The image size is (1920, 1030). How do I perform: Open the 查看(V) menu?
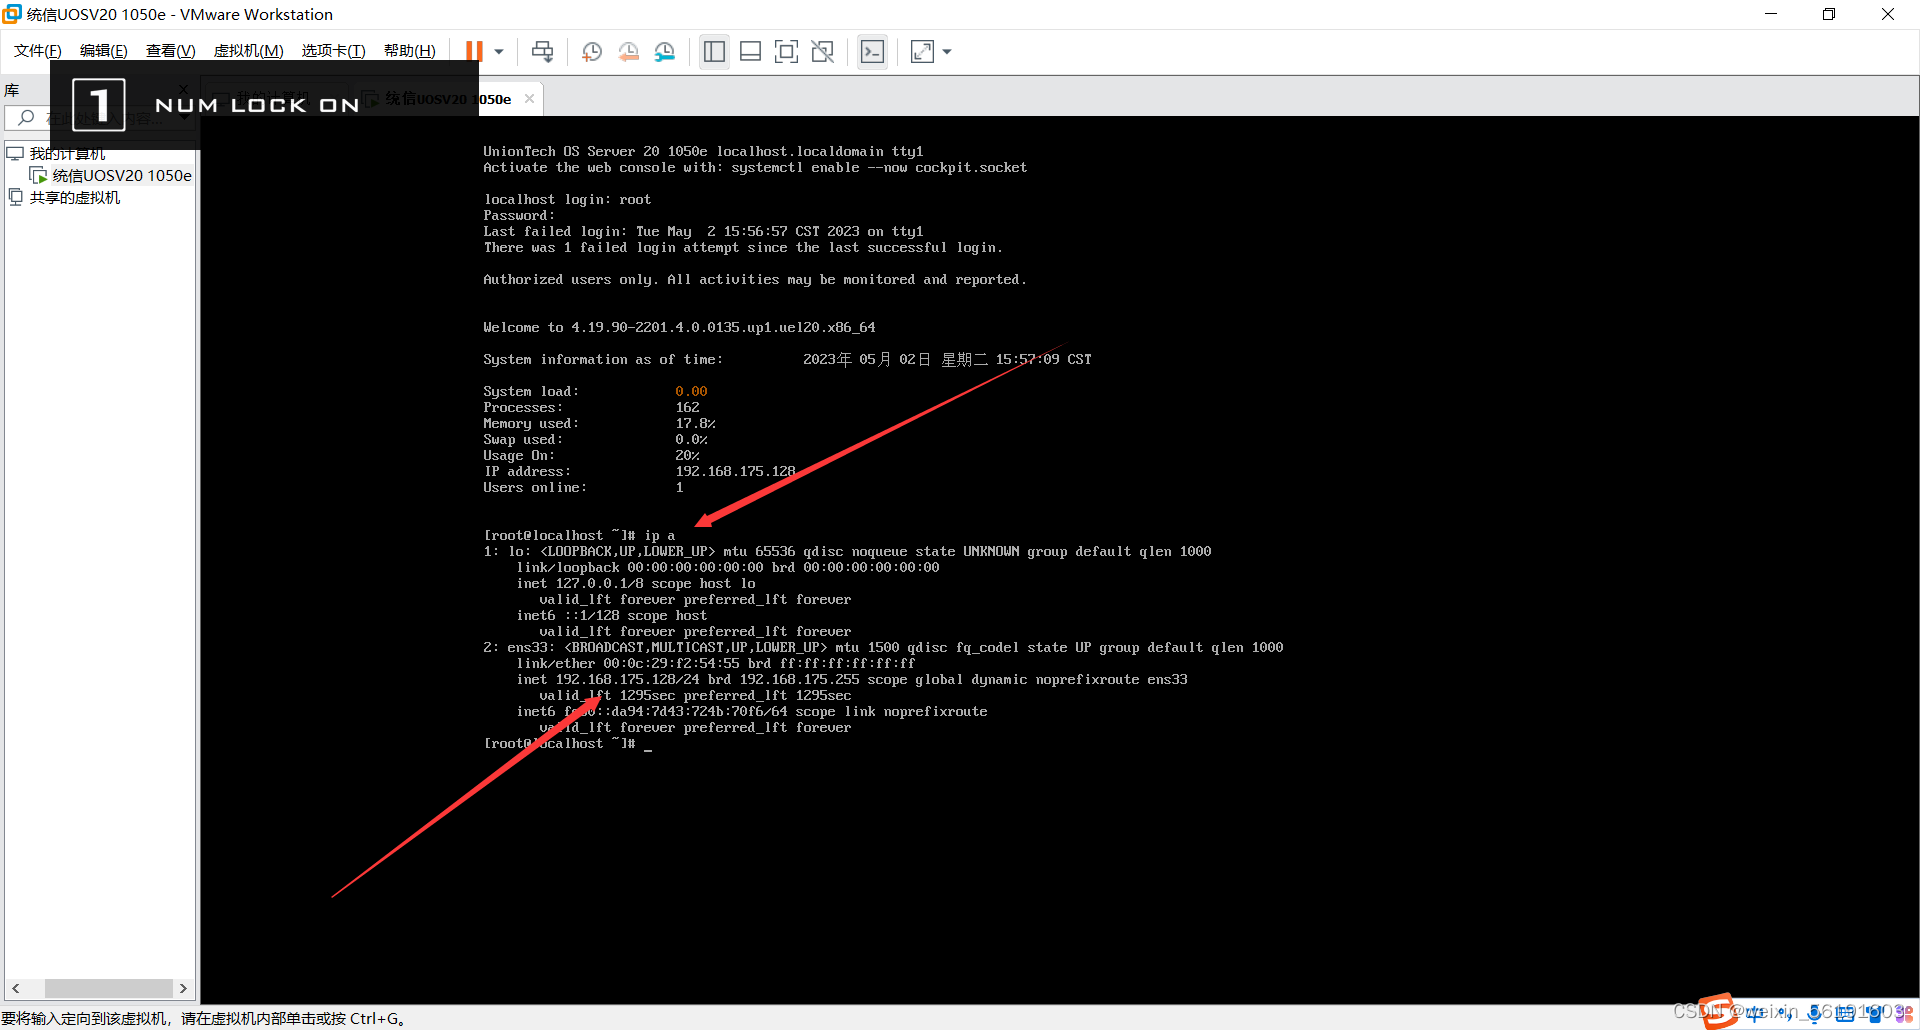pos(171,51)
